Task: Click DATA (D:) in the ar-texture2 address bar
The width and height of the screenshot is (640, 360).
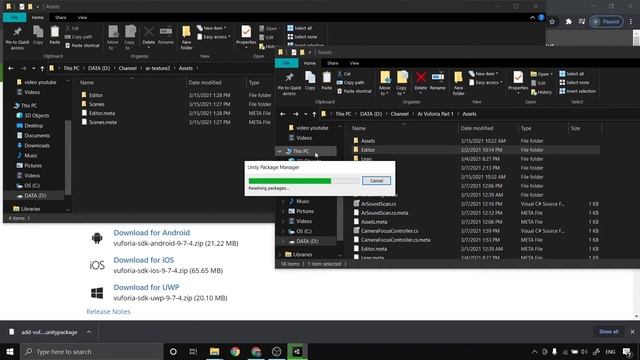Action: (x=99, y=68)
